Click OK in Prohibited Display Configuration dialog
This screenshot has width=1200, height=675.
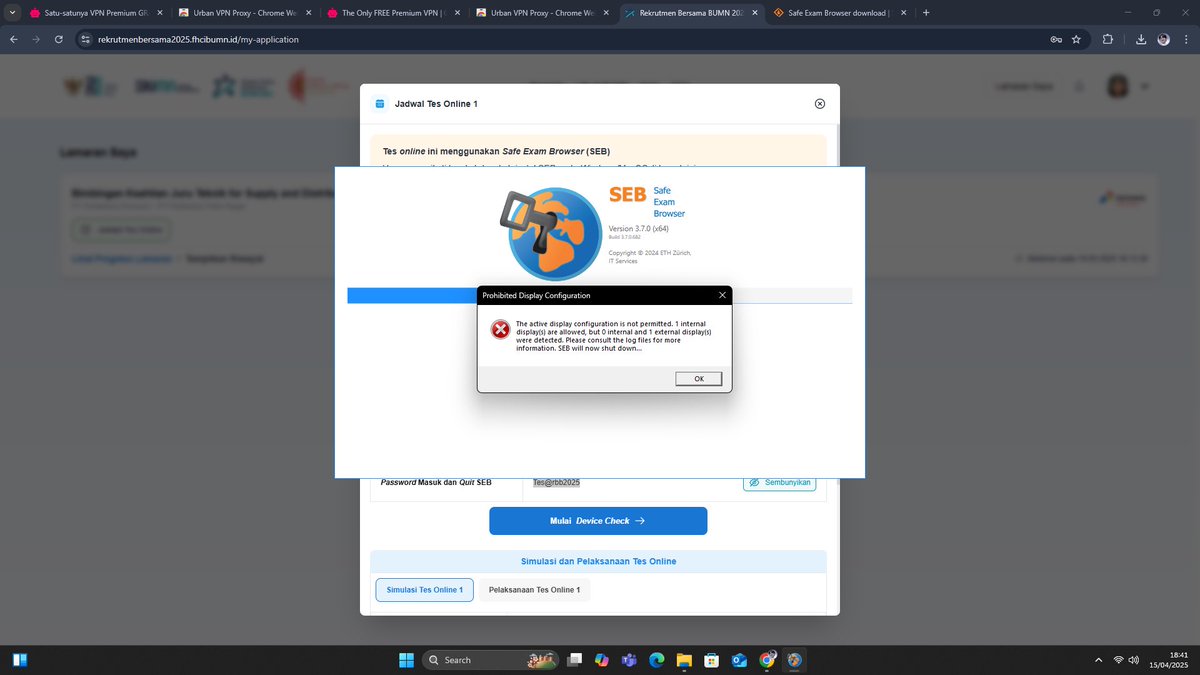[698, 379]
